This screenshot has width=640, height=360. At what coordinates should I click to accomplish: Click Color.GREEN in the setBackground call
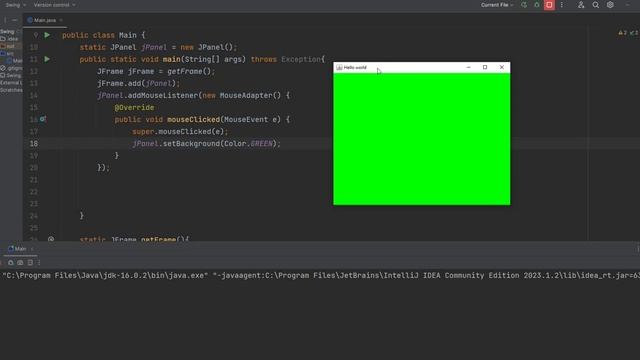point(248,144)
